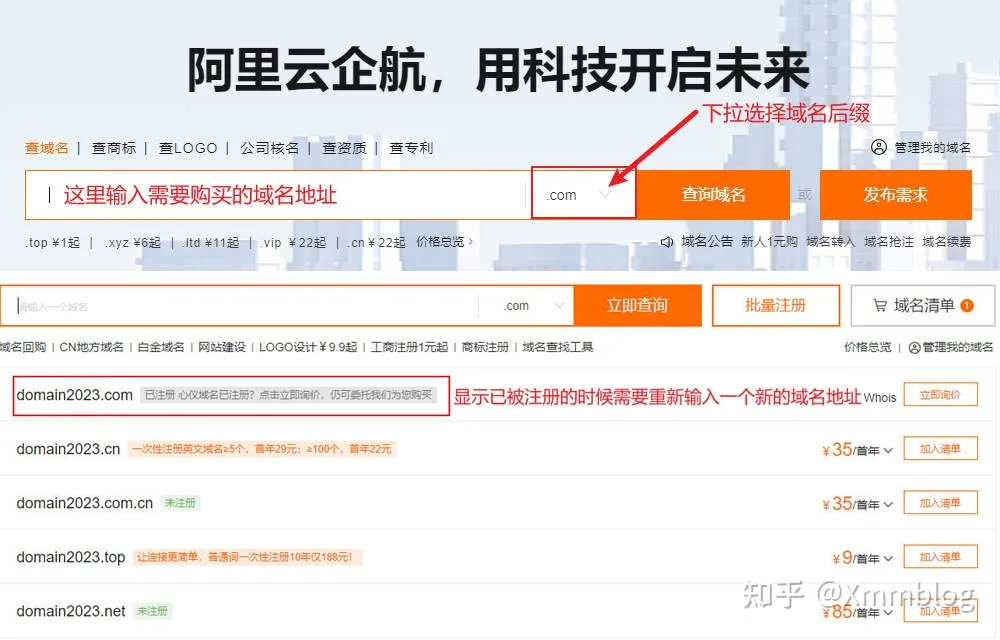Expand .com dropdown next to 立即查询

(x=533, y=306)
